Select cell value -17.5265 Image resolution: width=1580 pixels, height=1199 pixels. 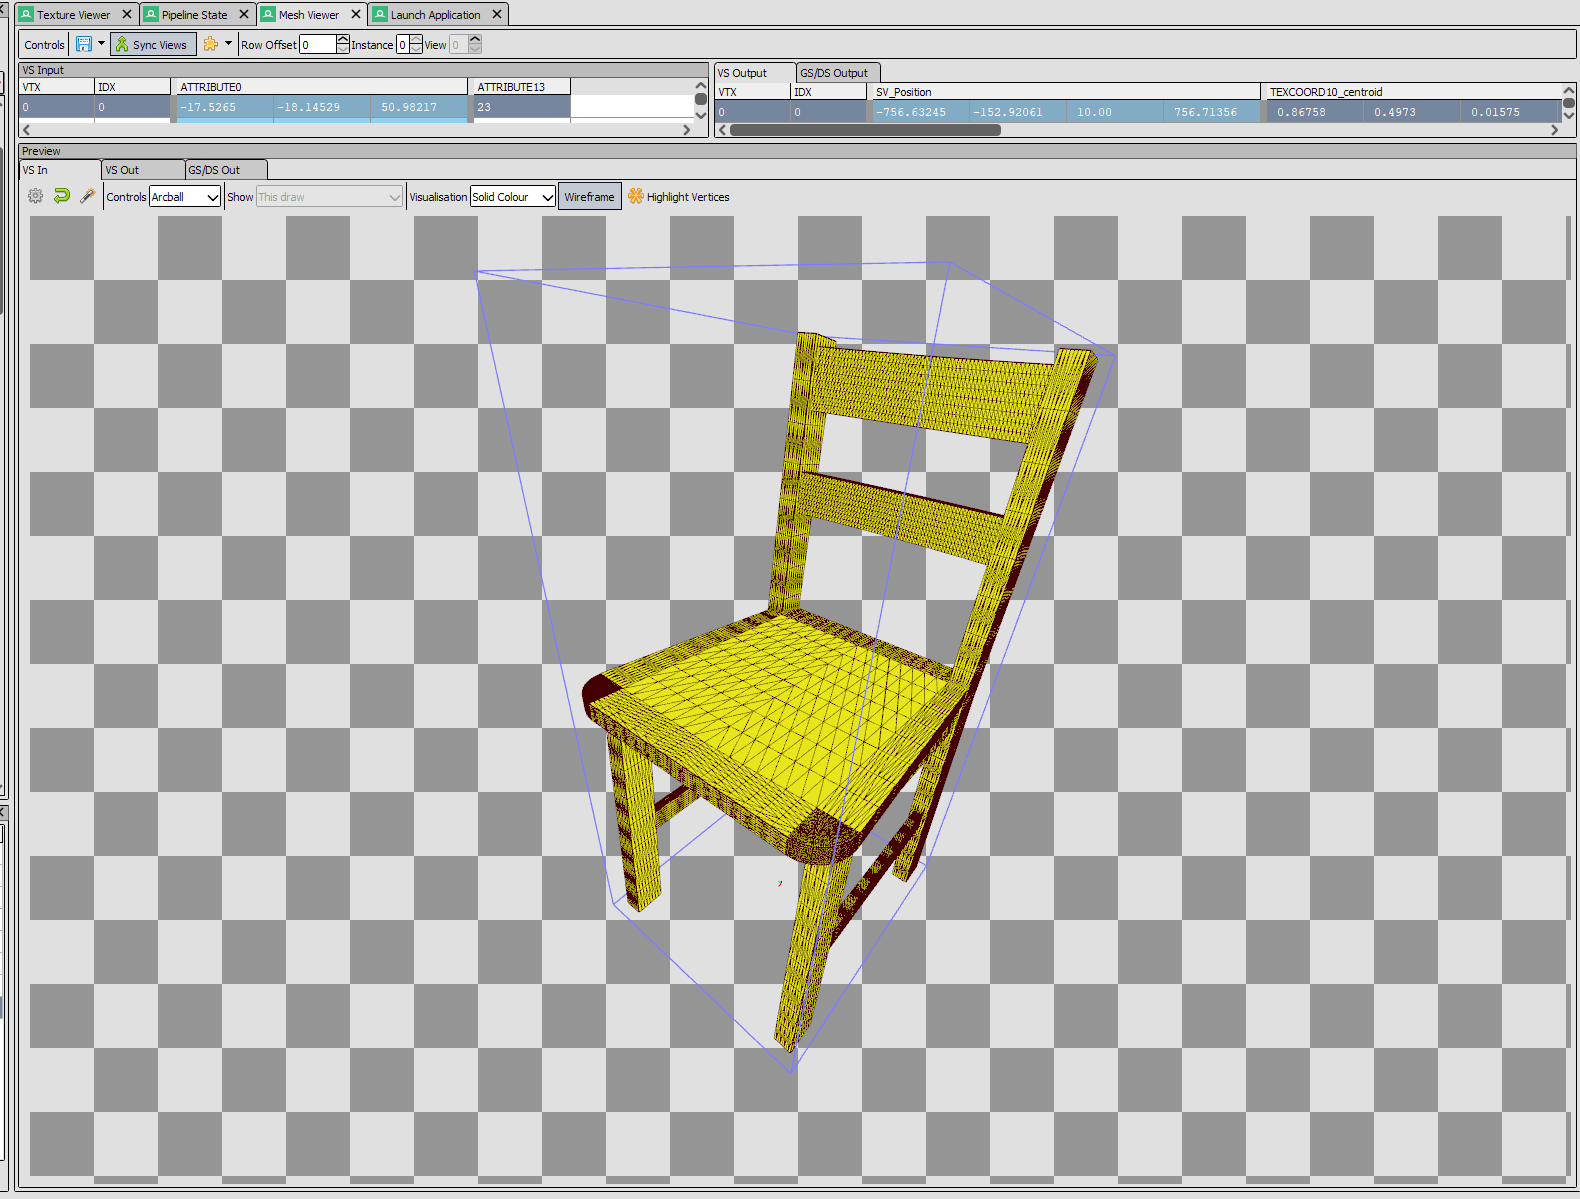225,107
